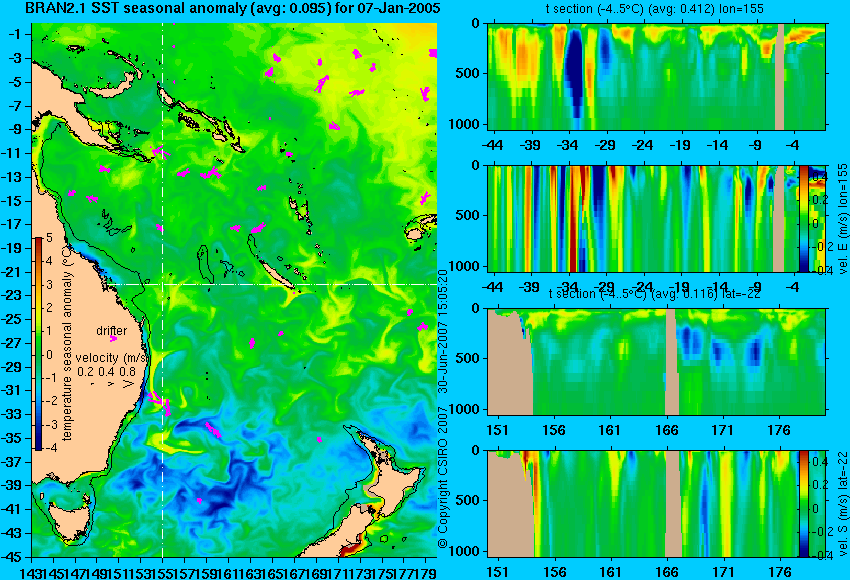Open the temperature section plot at lat=-22
This screenshot has width=850, height=580.
click(x=656, y=362)
